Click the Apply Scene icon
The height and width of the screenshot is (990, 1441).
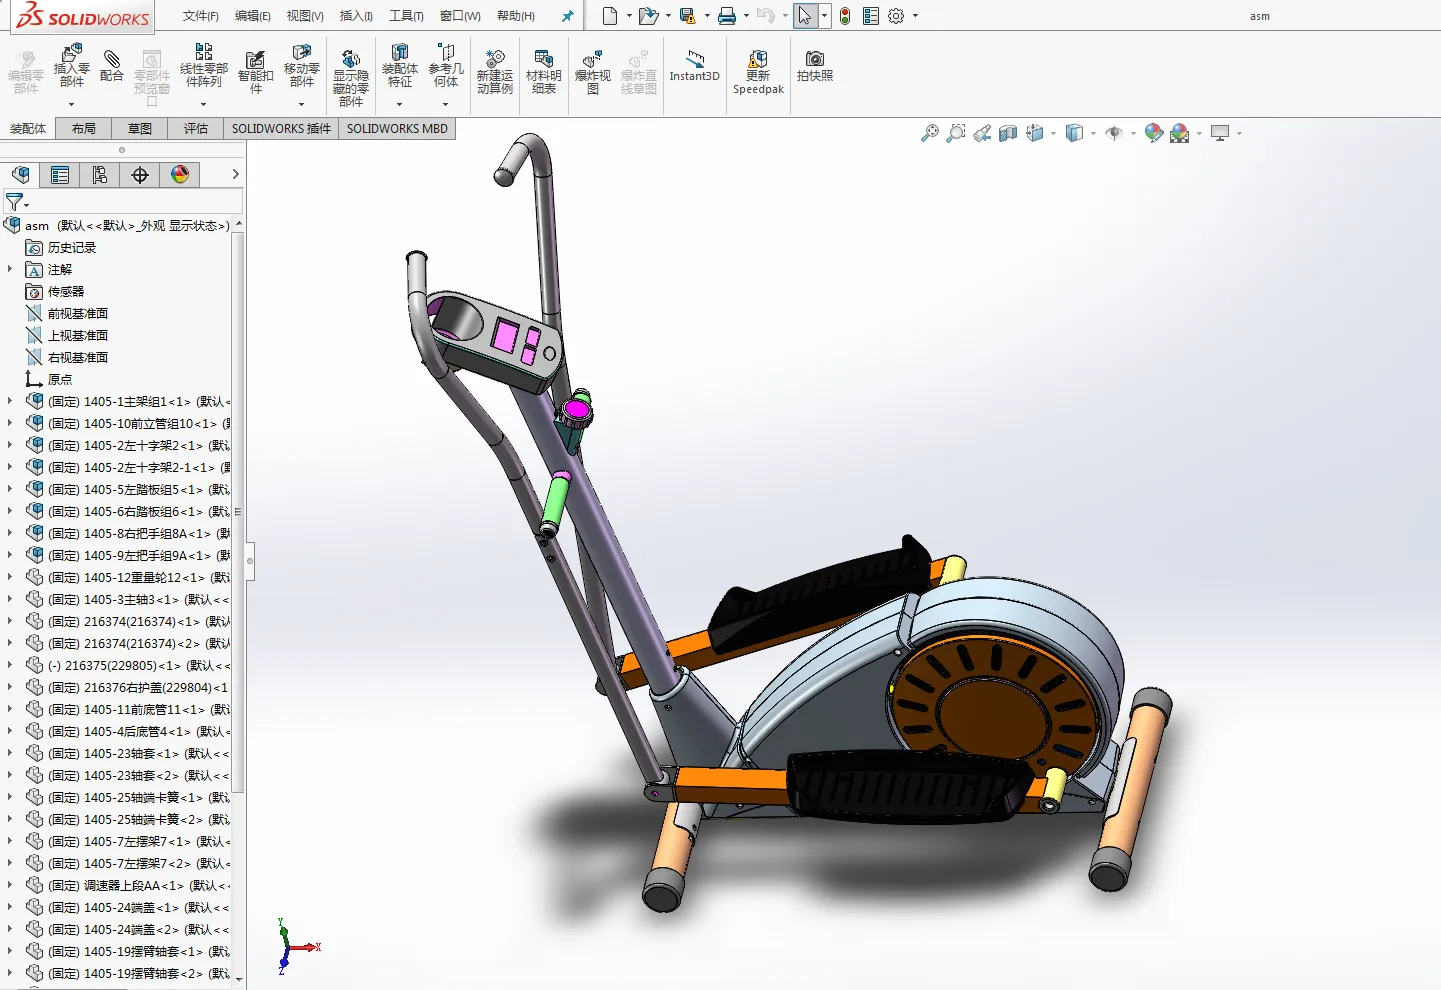point(1180,133)
